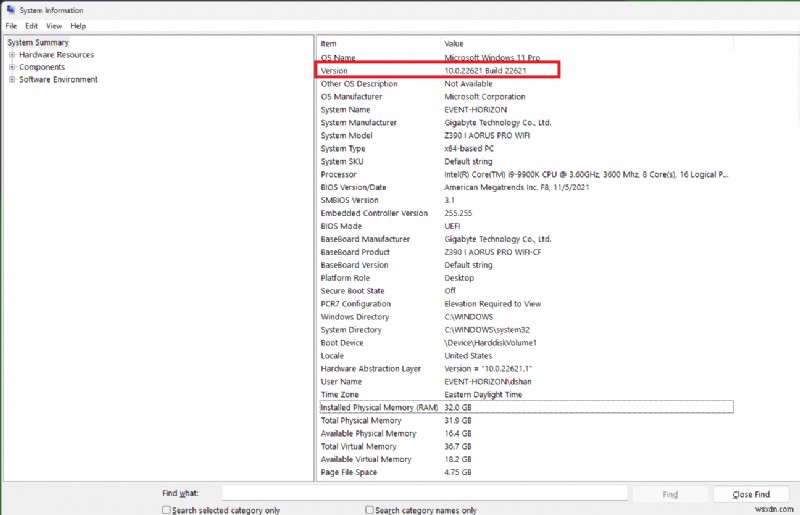Image resolution: width=800 pixels, height=515 pixels.
Task: Select the Hardware Resources tree item
Action: [x=57, y=55]
